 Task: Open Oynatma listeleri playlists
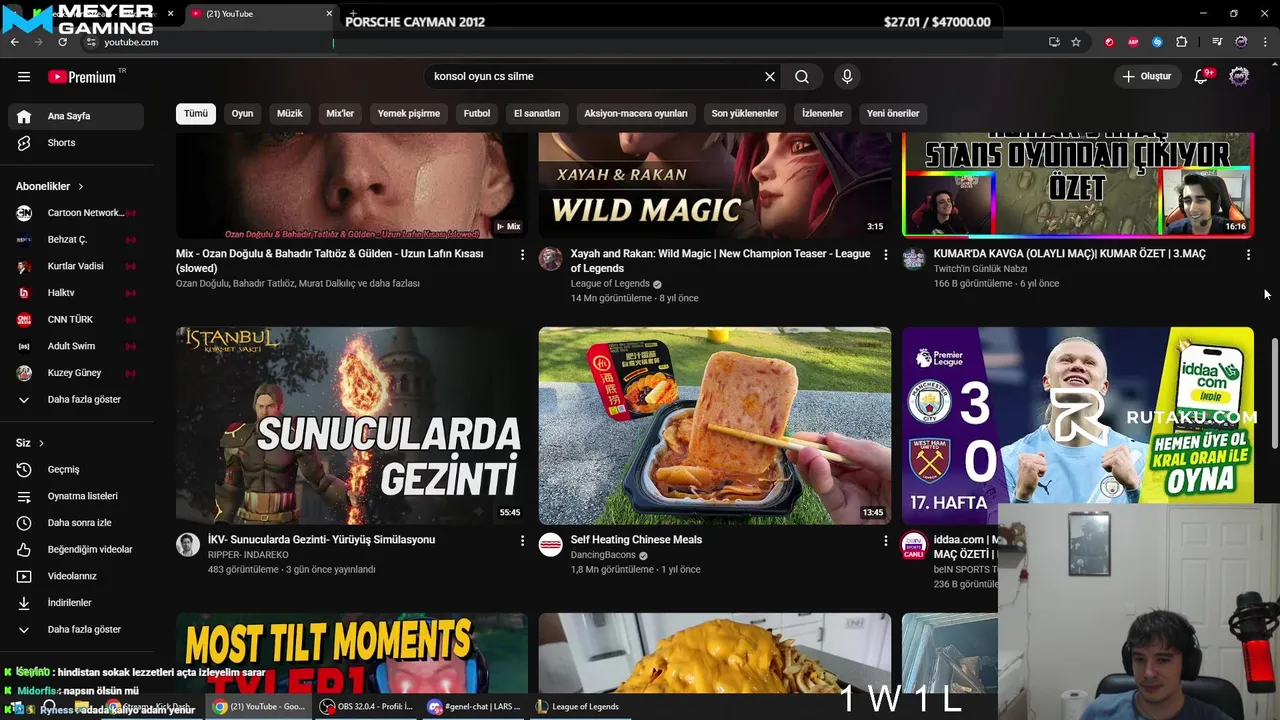76,496
